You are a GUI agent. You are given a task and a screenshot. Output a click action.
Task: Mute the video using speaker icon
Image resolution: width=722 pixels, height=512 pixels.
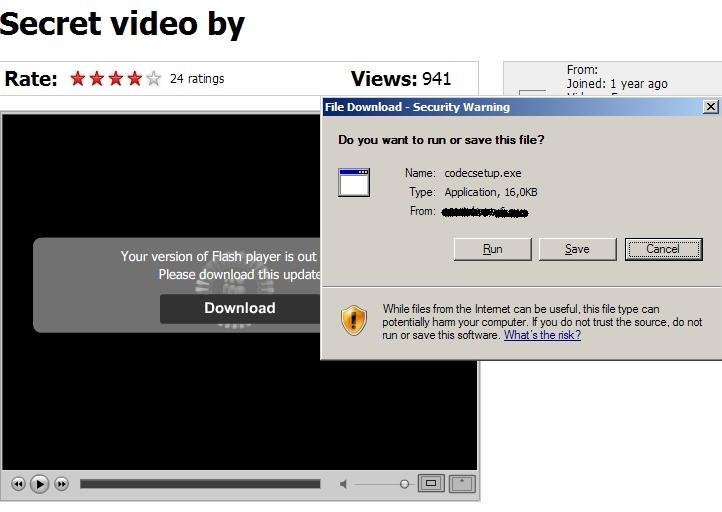coord(343,484)
